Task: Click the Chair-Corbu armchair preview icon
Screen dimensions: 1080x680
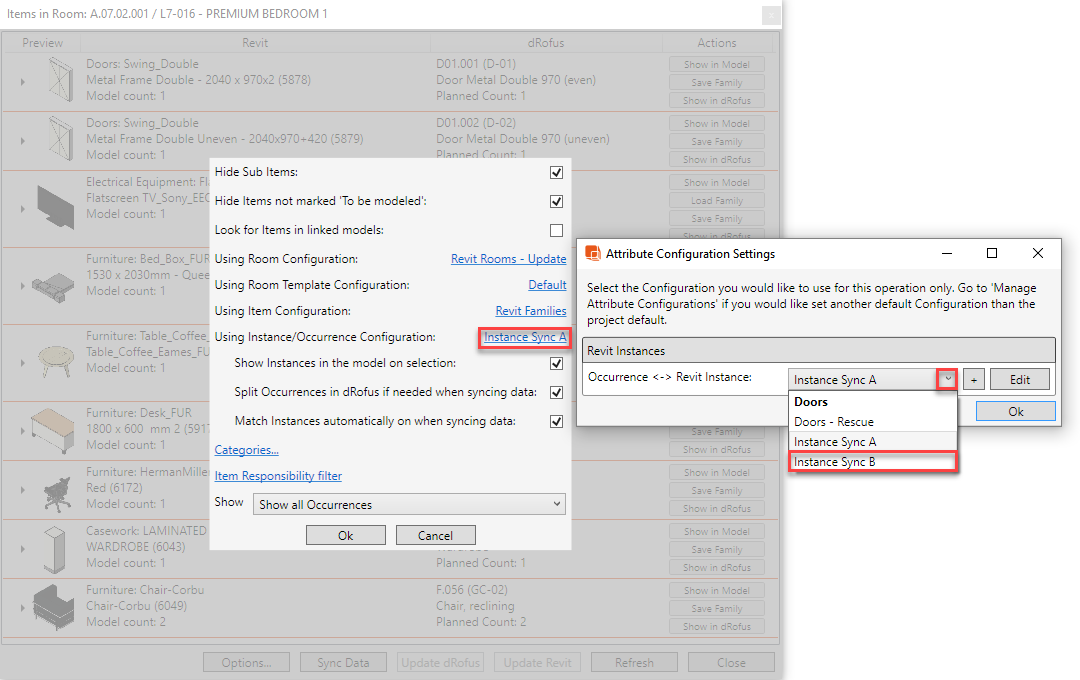Action: tap(54, 606)
